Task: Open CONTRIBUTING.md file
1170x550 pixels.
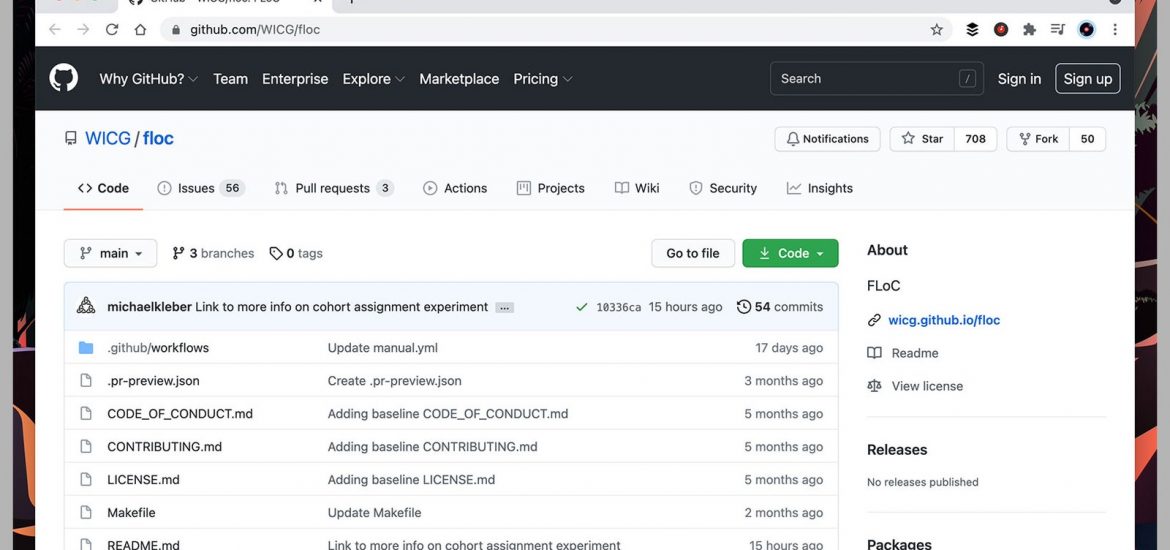Action: [164, 446]
